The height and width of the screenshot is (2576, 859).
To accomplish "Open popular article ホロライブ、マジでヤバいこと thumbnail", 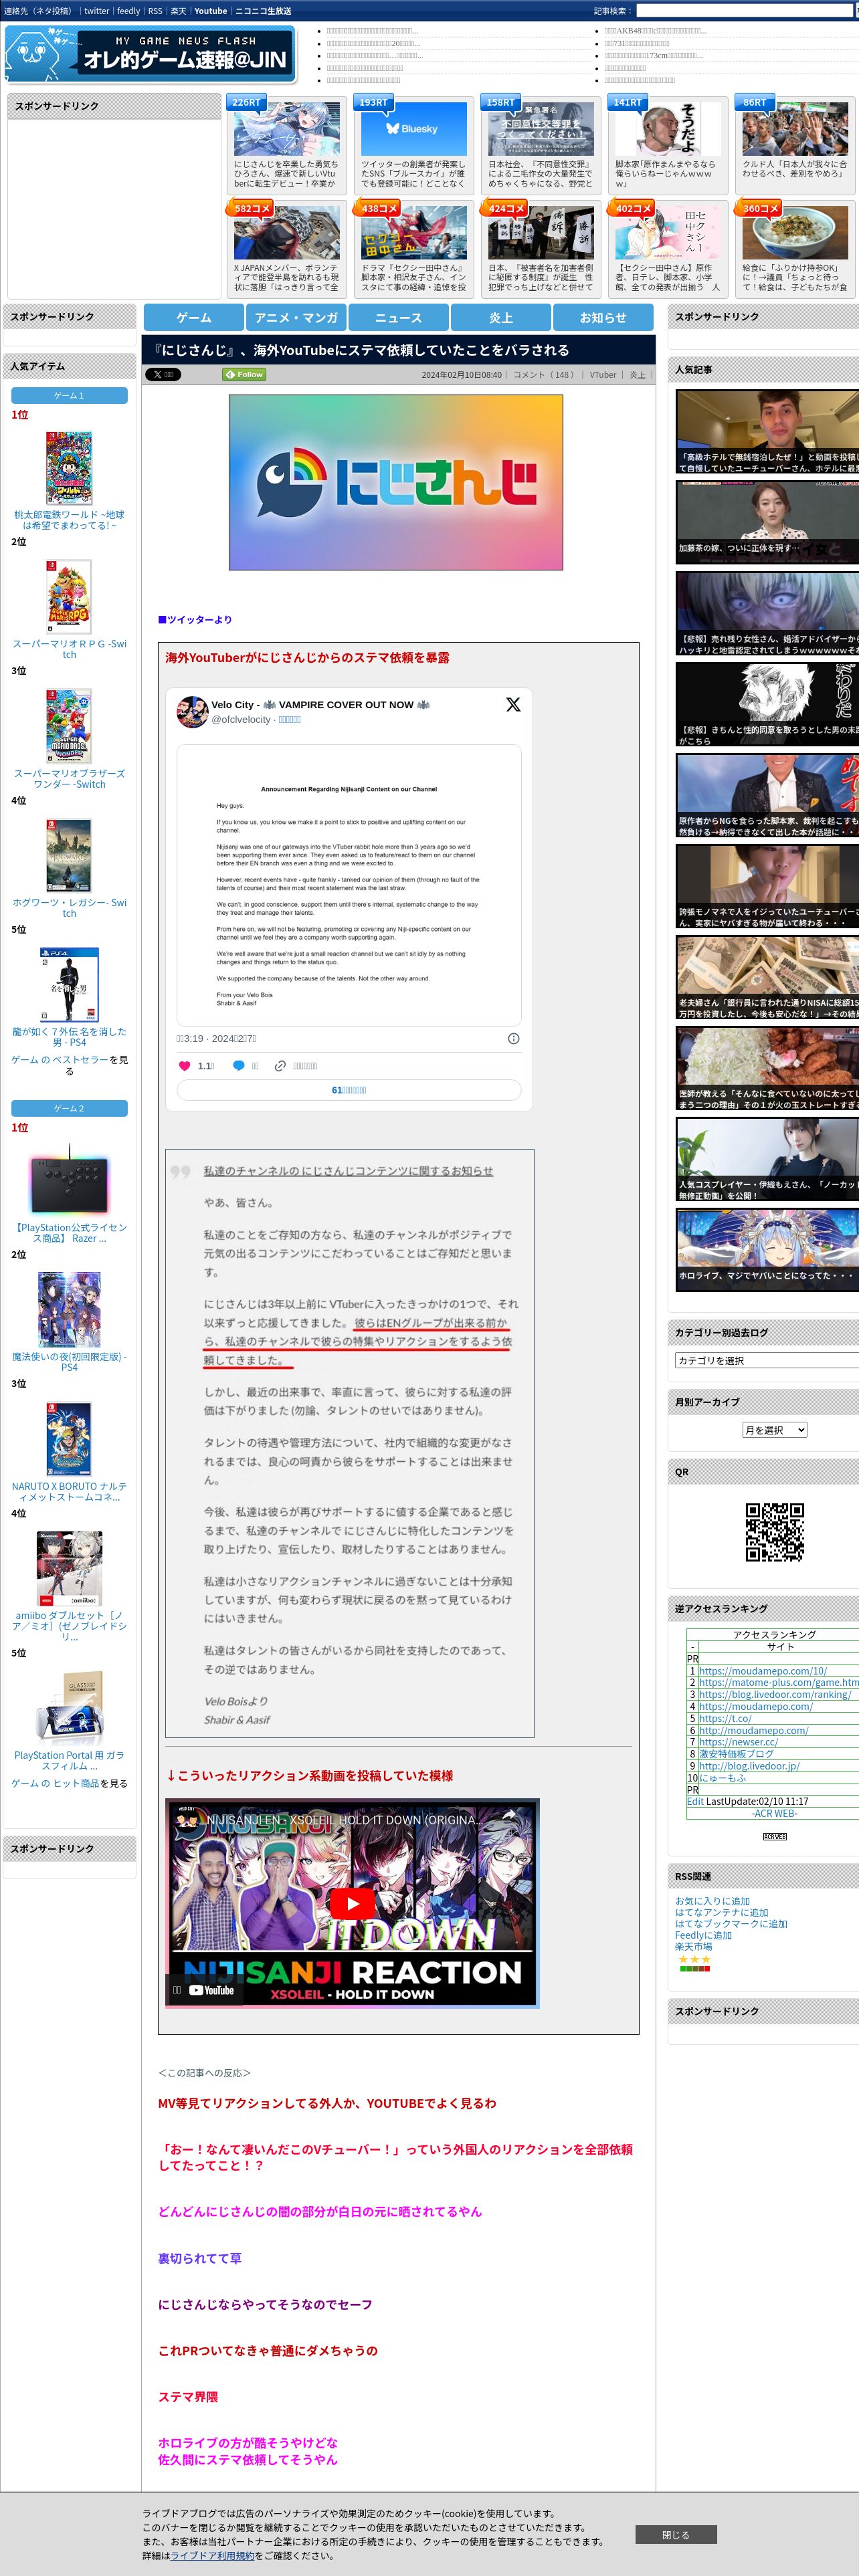I will 767,1251.
